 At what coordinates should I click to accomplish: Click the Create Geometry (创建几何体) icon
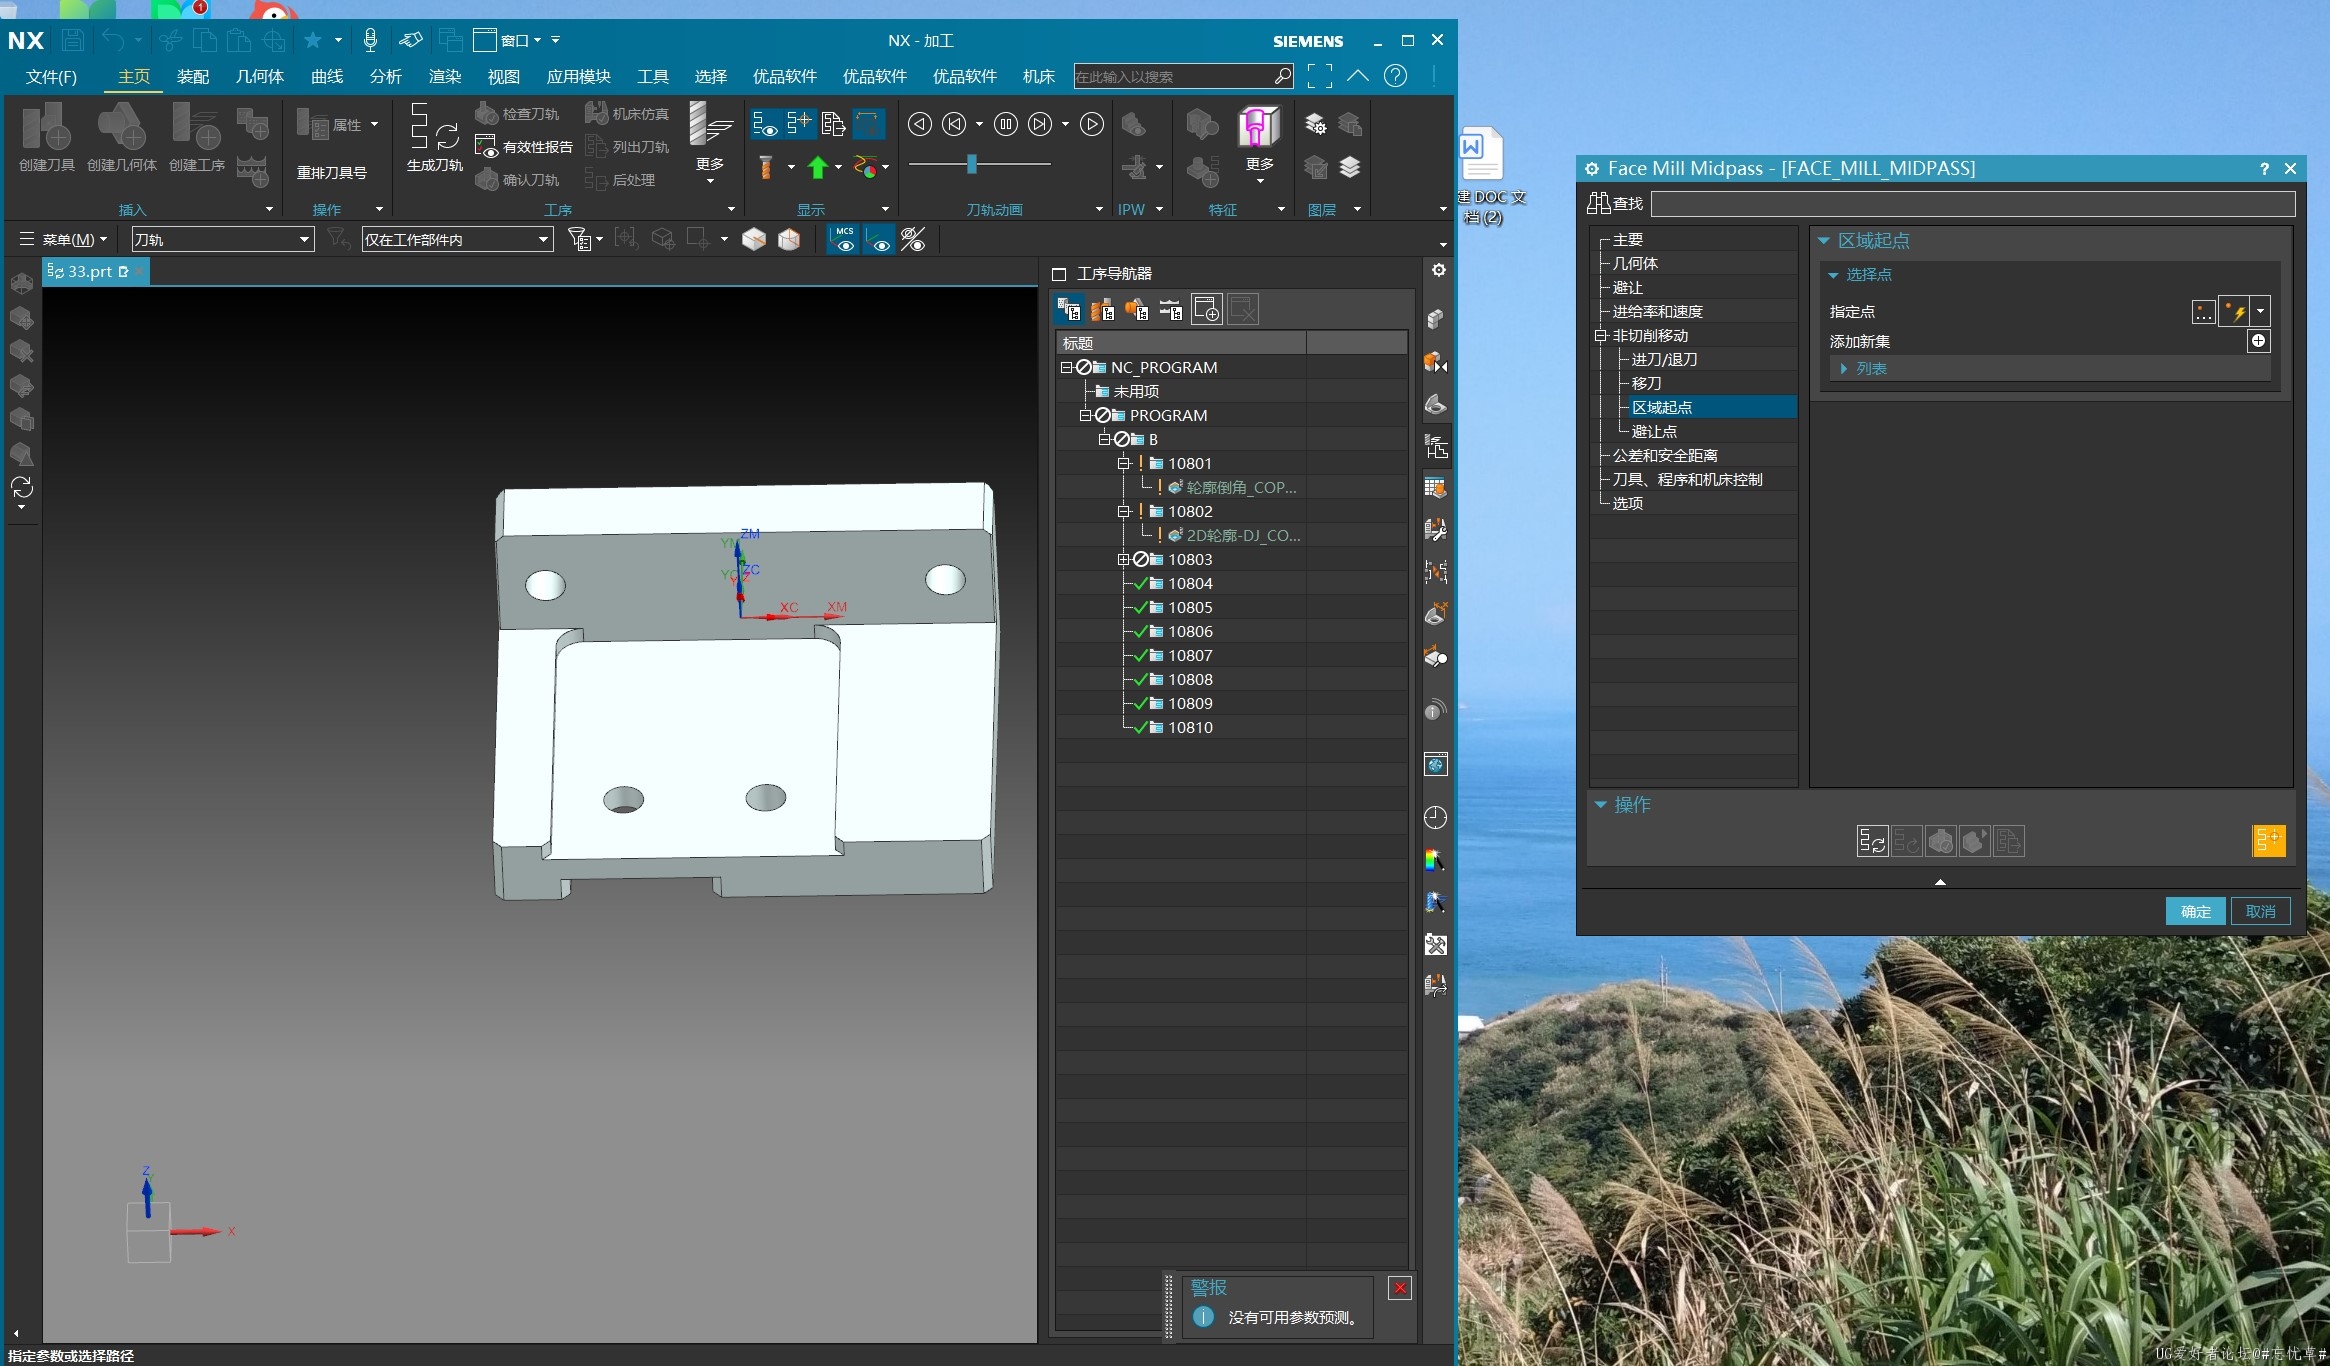click(x=121, y=127)
